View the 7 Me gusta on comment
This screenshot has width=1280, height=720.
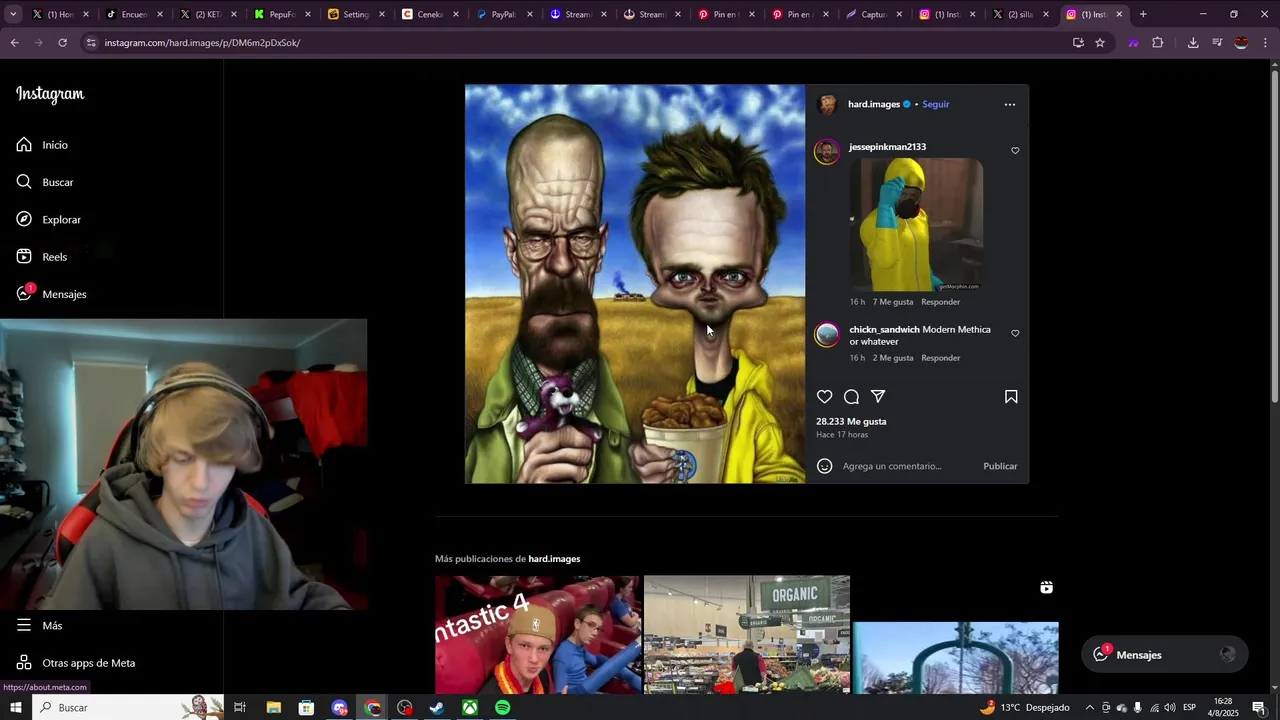tap(893, 302)
